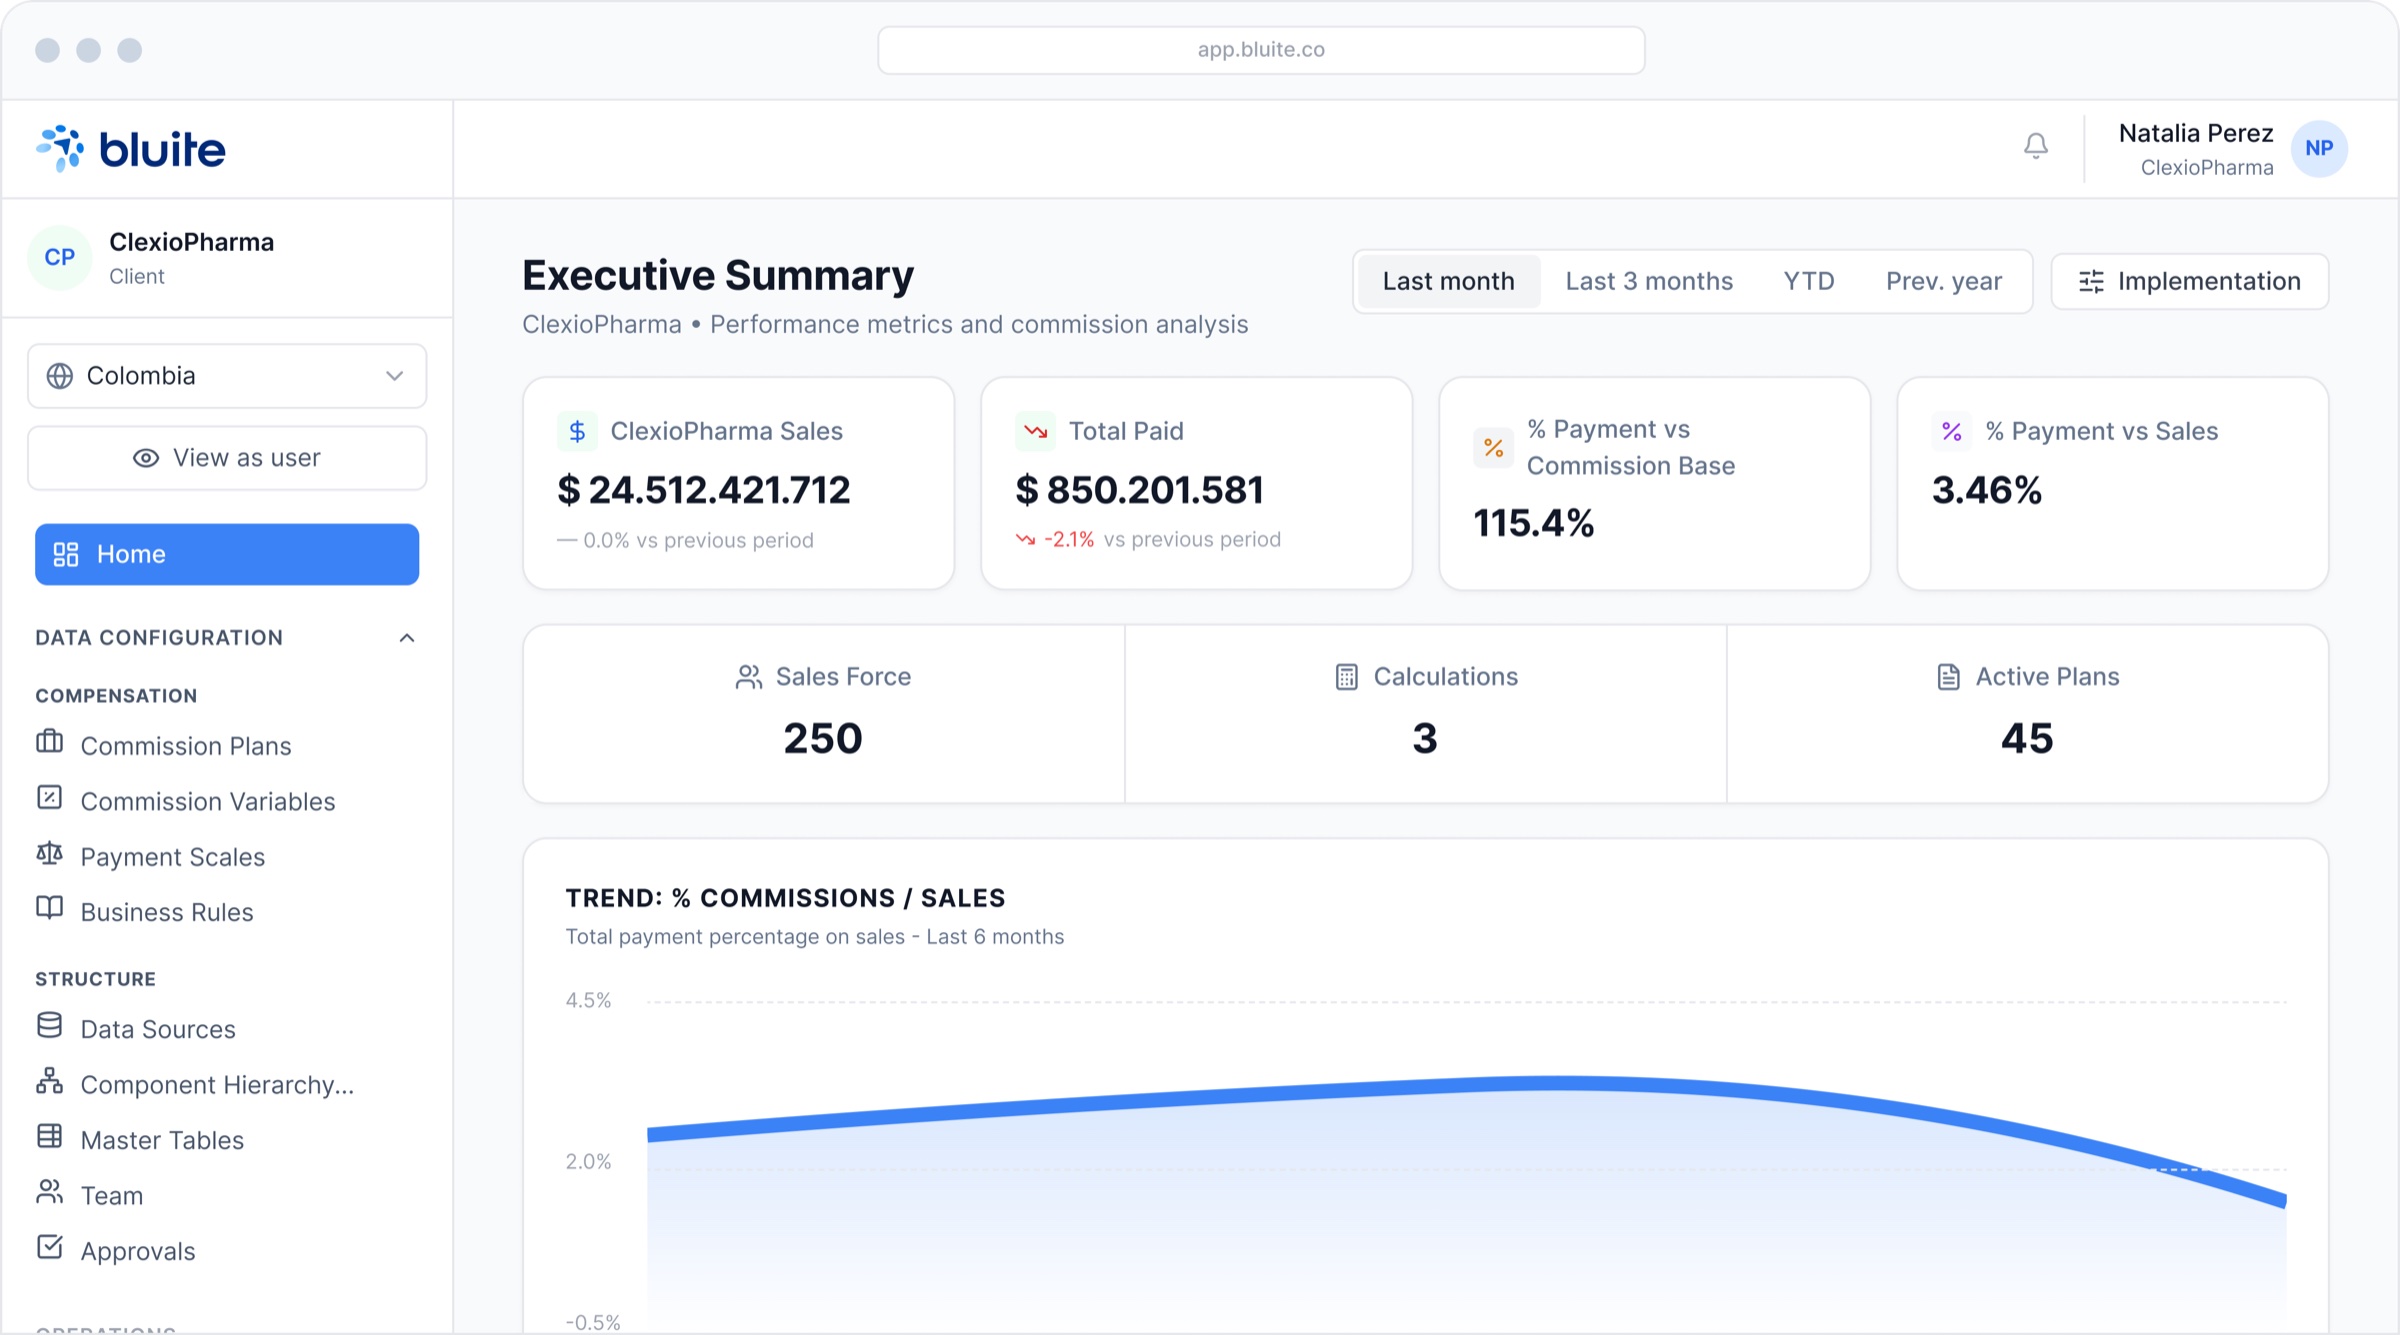The height and width of the screenshot is (1335, 2400).
Task: Select the YTD period tab
Action: [x=1809, y=282]
